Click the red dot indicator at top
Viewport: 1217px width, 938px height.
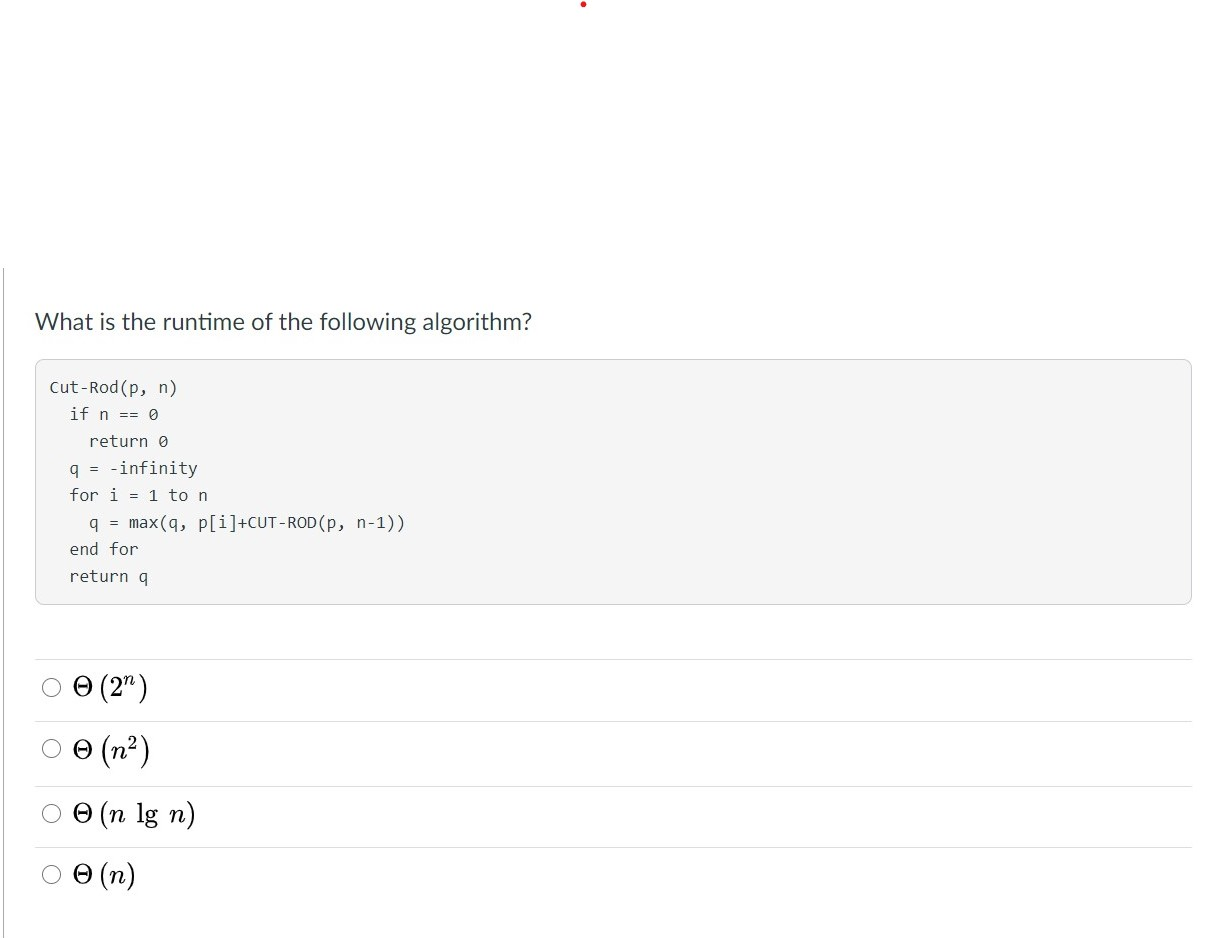(x=583, y=5)
